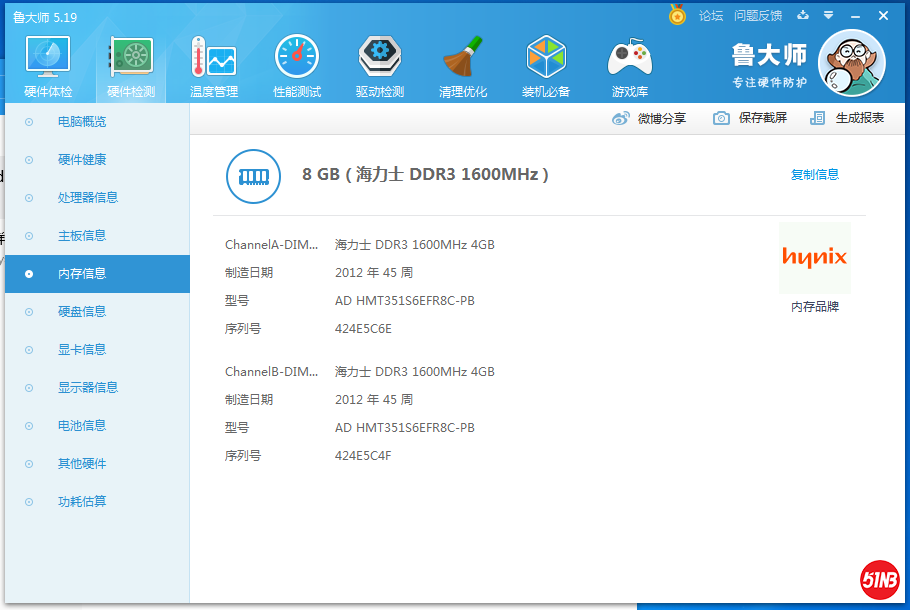The width and height of the screenshot is (910, 610).
Task: Click the hynix memory brand logo
Action: [815, 259]
